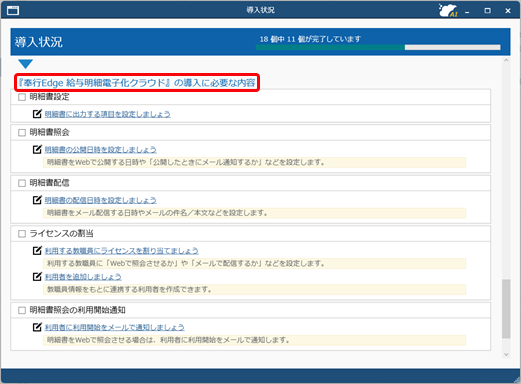Collapse section with the blue triangle arrow
Viewport: 521px width, 384px height.
(25, 64)
